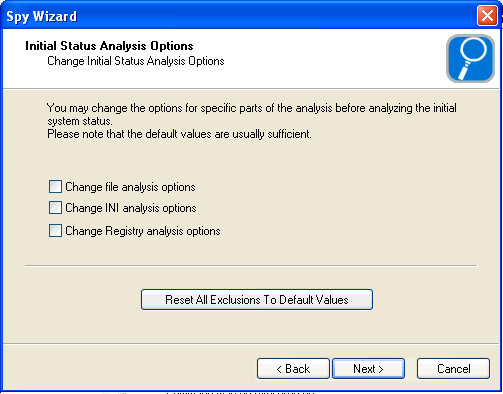Click the 'Change file analysis options' label text
The height and width of the screenshot is (394, 503).
pos(130,187)
